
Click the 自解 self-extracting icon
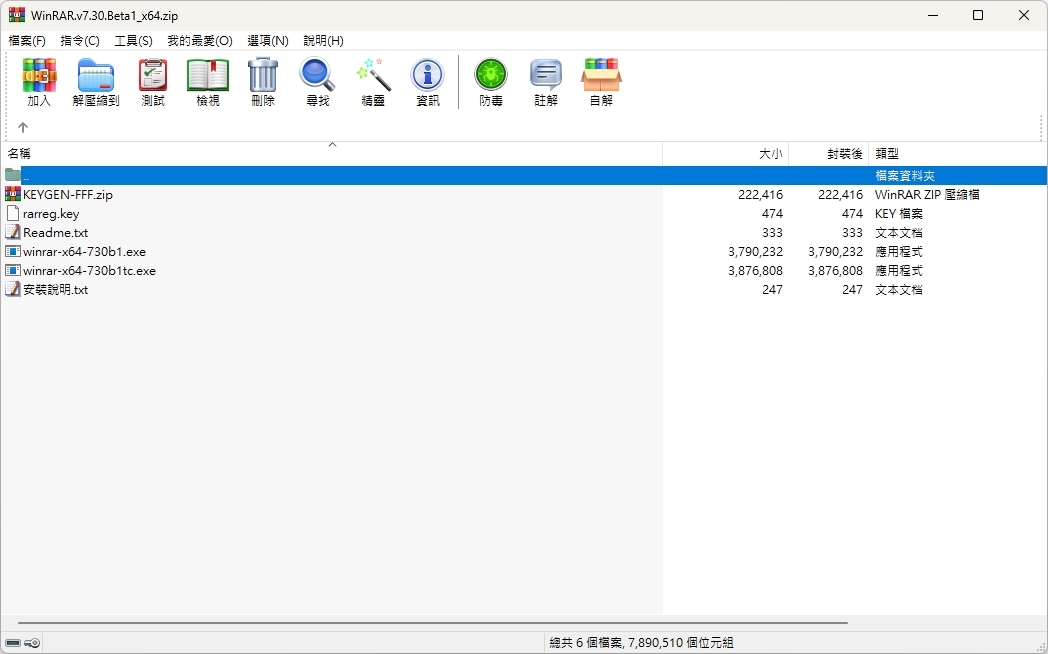601,82
